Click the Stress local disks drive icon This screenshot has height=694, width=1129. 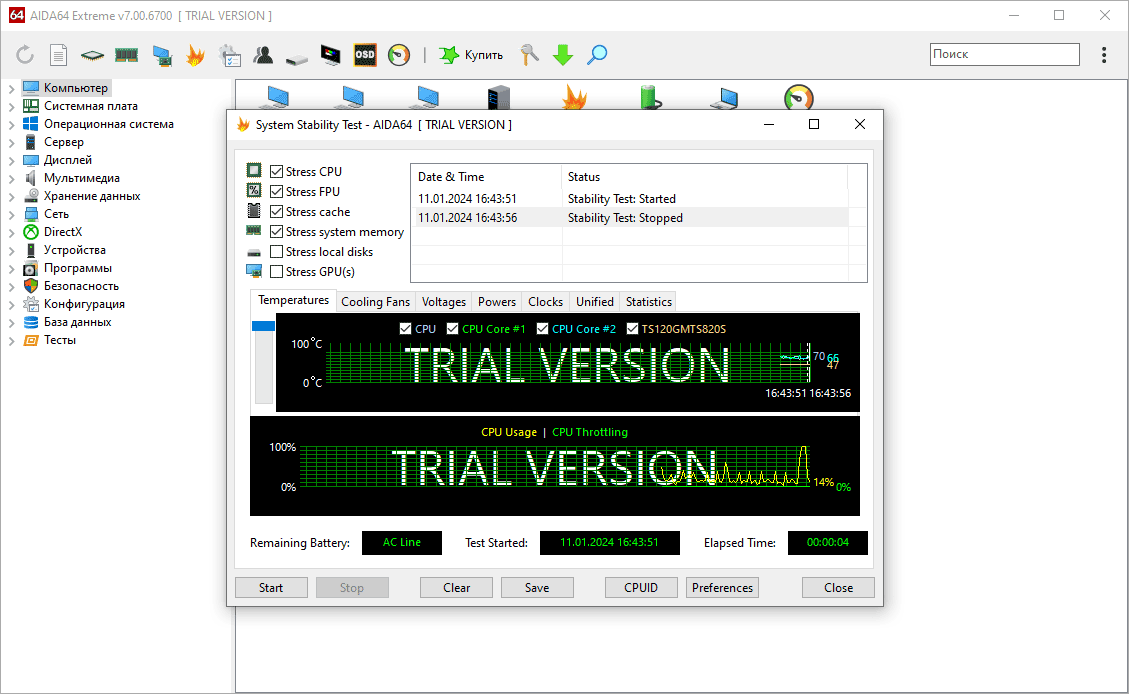point(253,253)
